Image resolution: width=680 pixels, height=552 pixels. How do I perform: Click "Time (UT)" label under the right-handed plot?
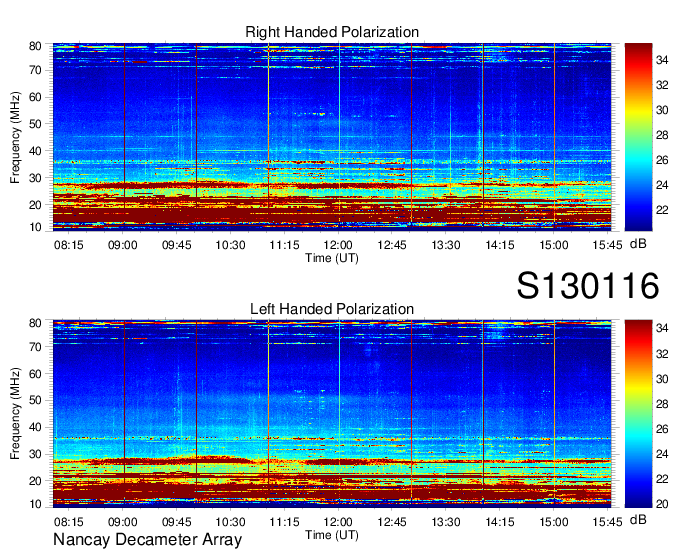pyautogui.click(x=332, y=258)
